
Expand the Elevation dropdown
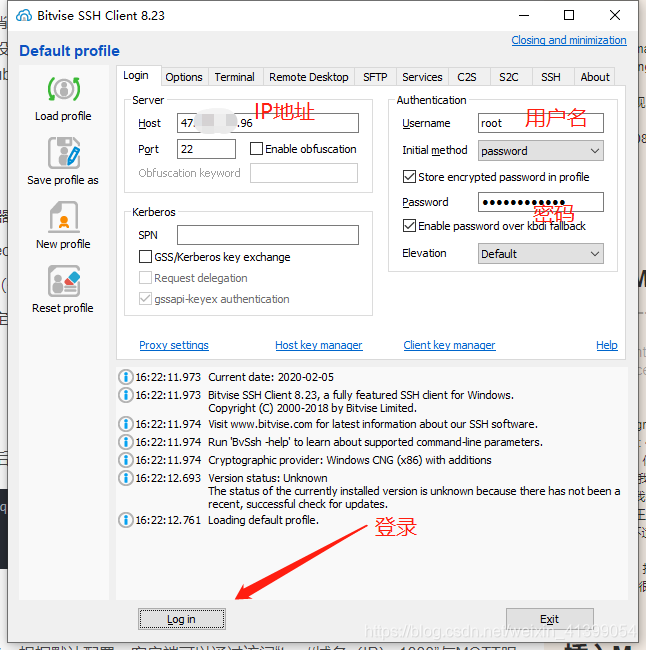coord(541,254)
